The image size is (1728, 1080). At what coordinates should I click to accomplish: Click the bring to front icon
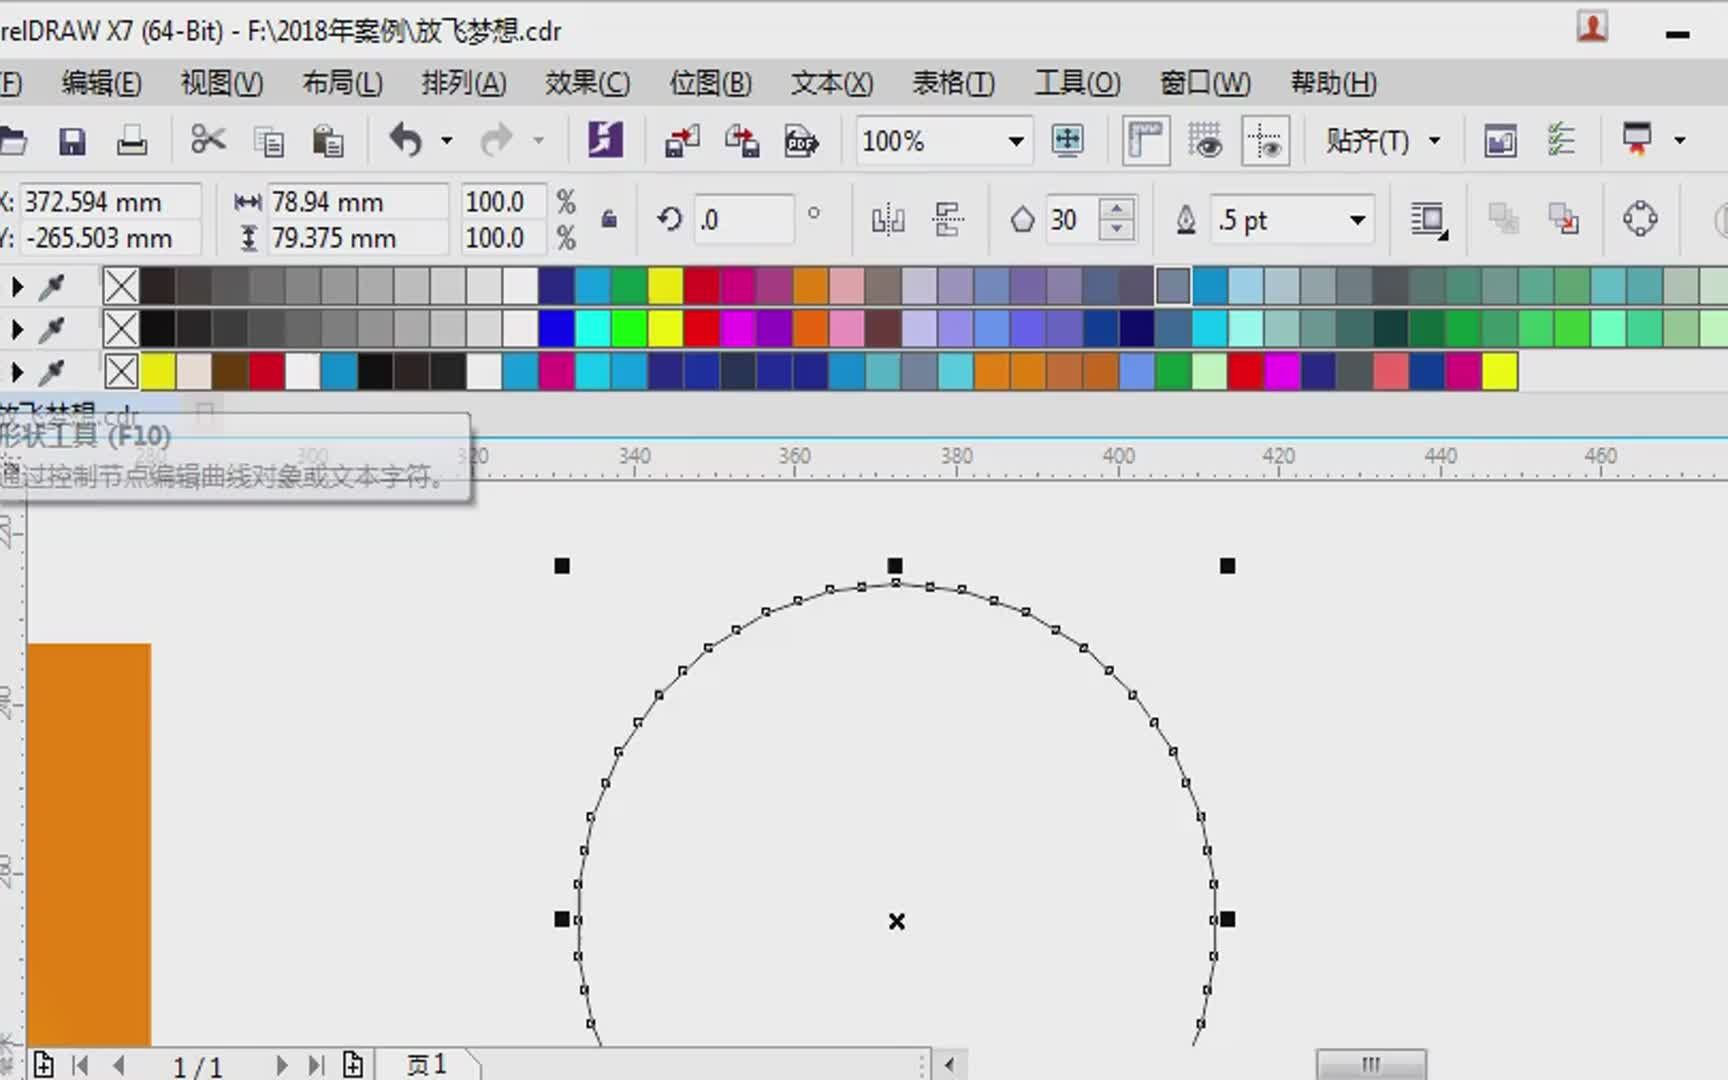click(1502, 219)
